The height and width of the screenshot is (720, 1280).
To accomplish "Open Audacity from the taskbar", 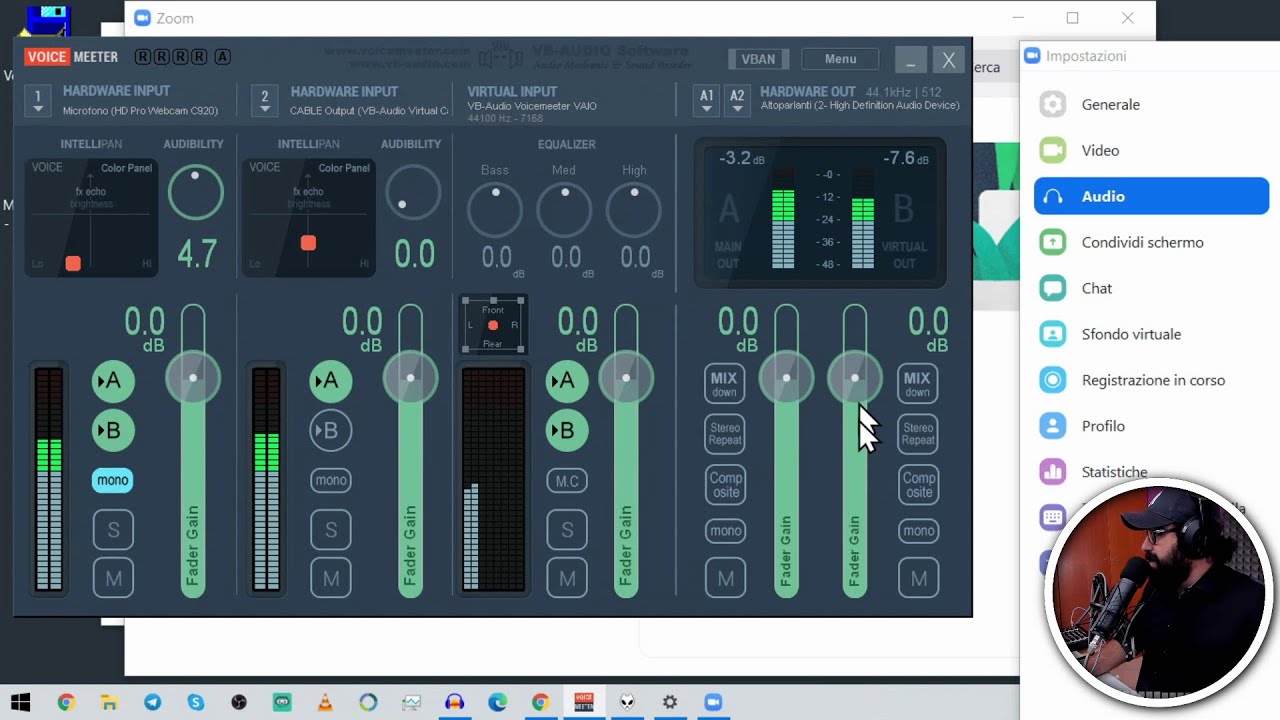I will pos(455,702).
